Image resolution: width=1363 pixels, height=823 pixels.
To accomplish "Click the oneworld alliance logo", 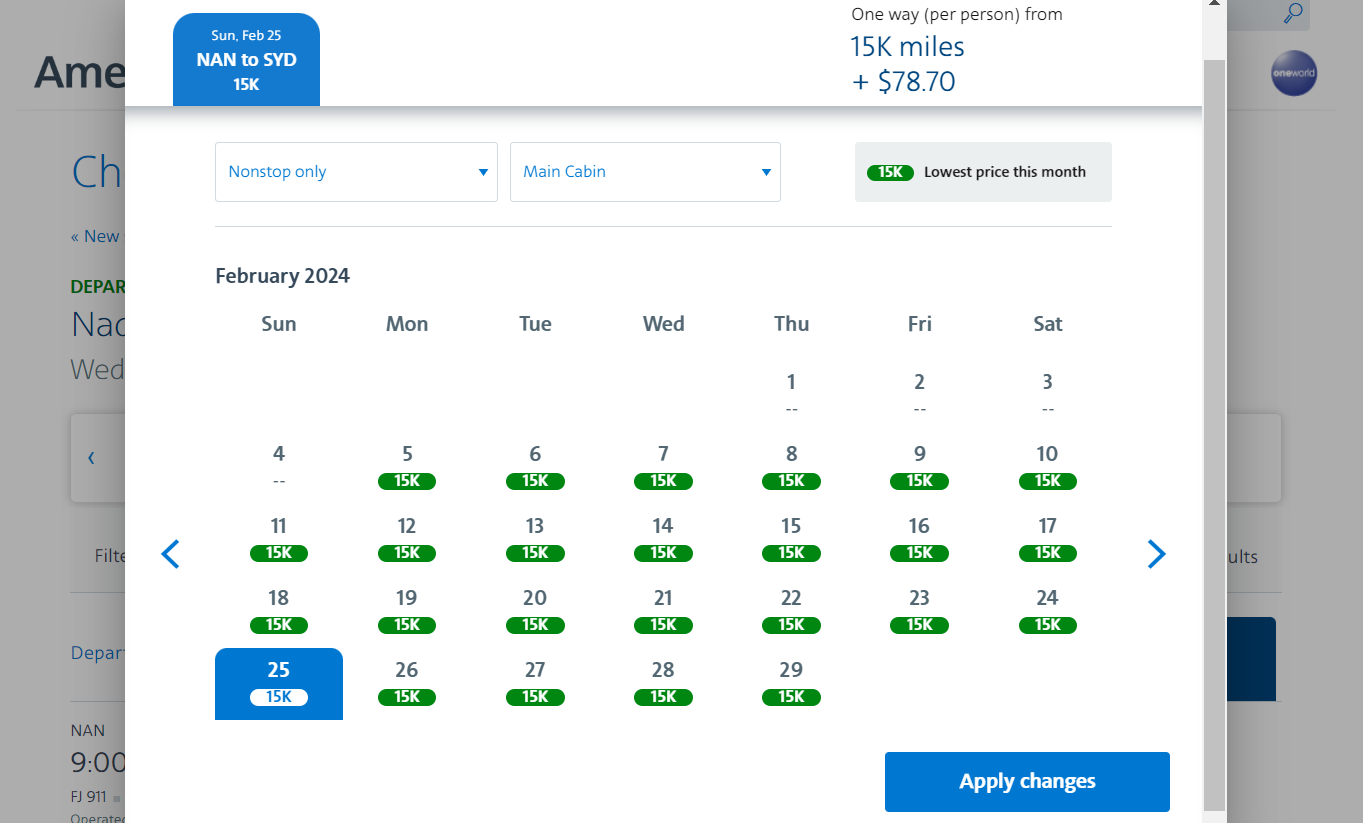I will 1294,73.
